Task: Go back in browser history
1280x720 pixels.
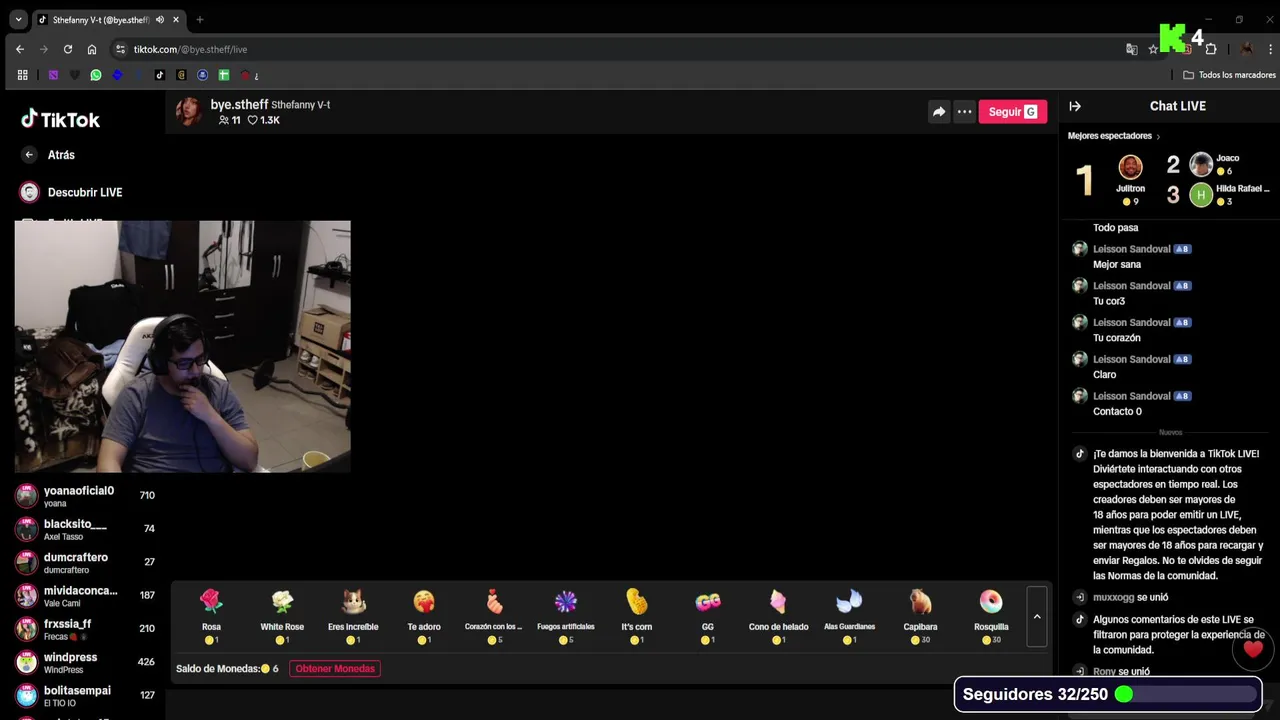Action: pos(20,49)
